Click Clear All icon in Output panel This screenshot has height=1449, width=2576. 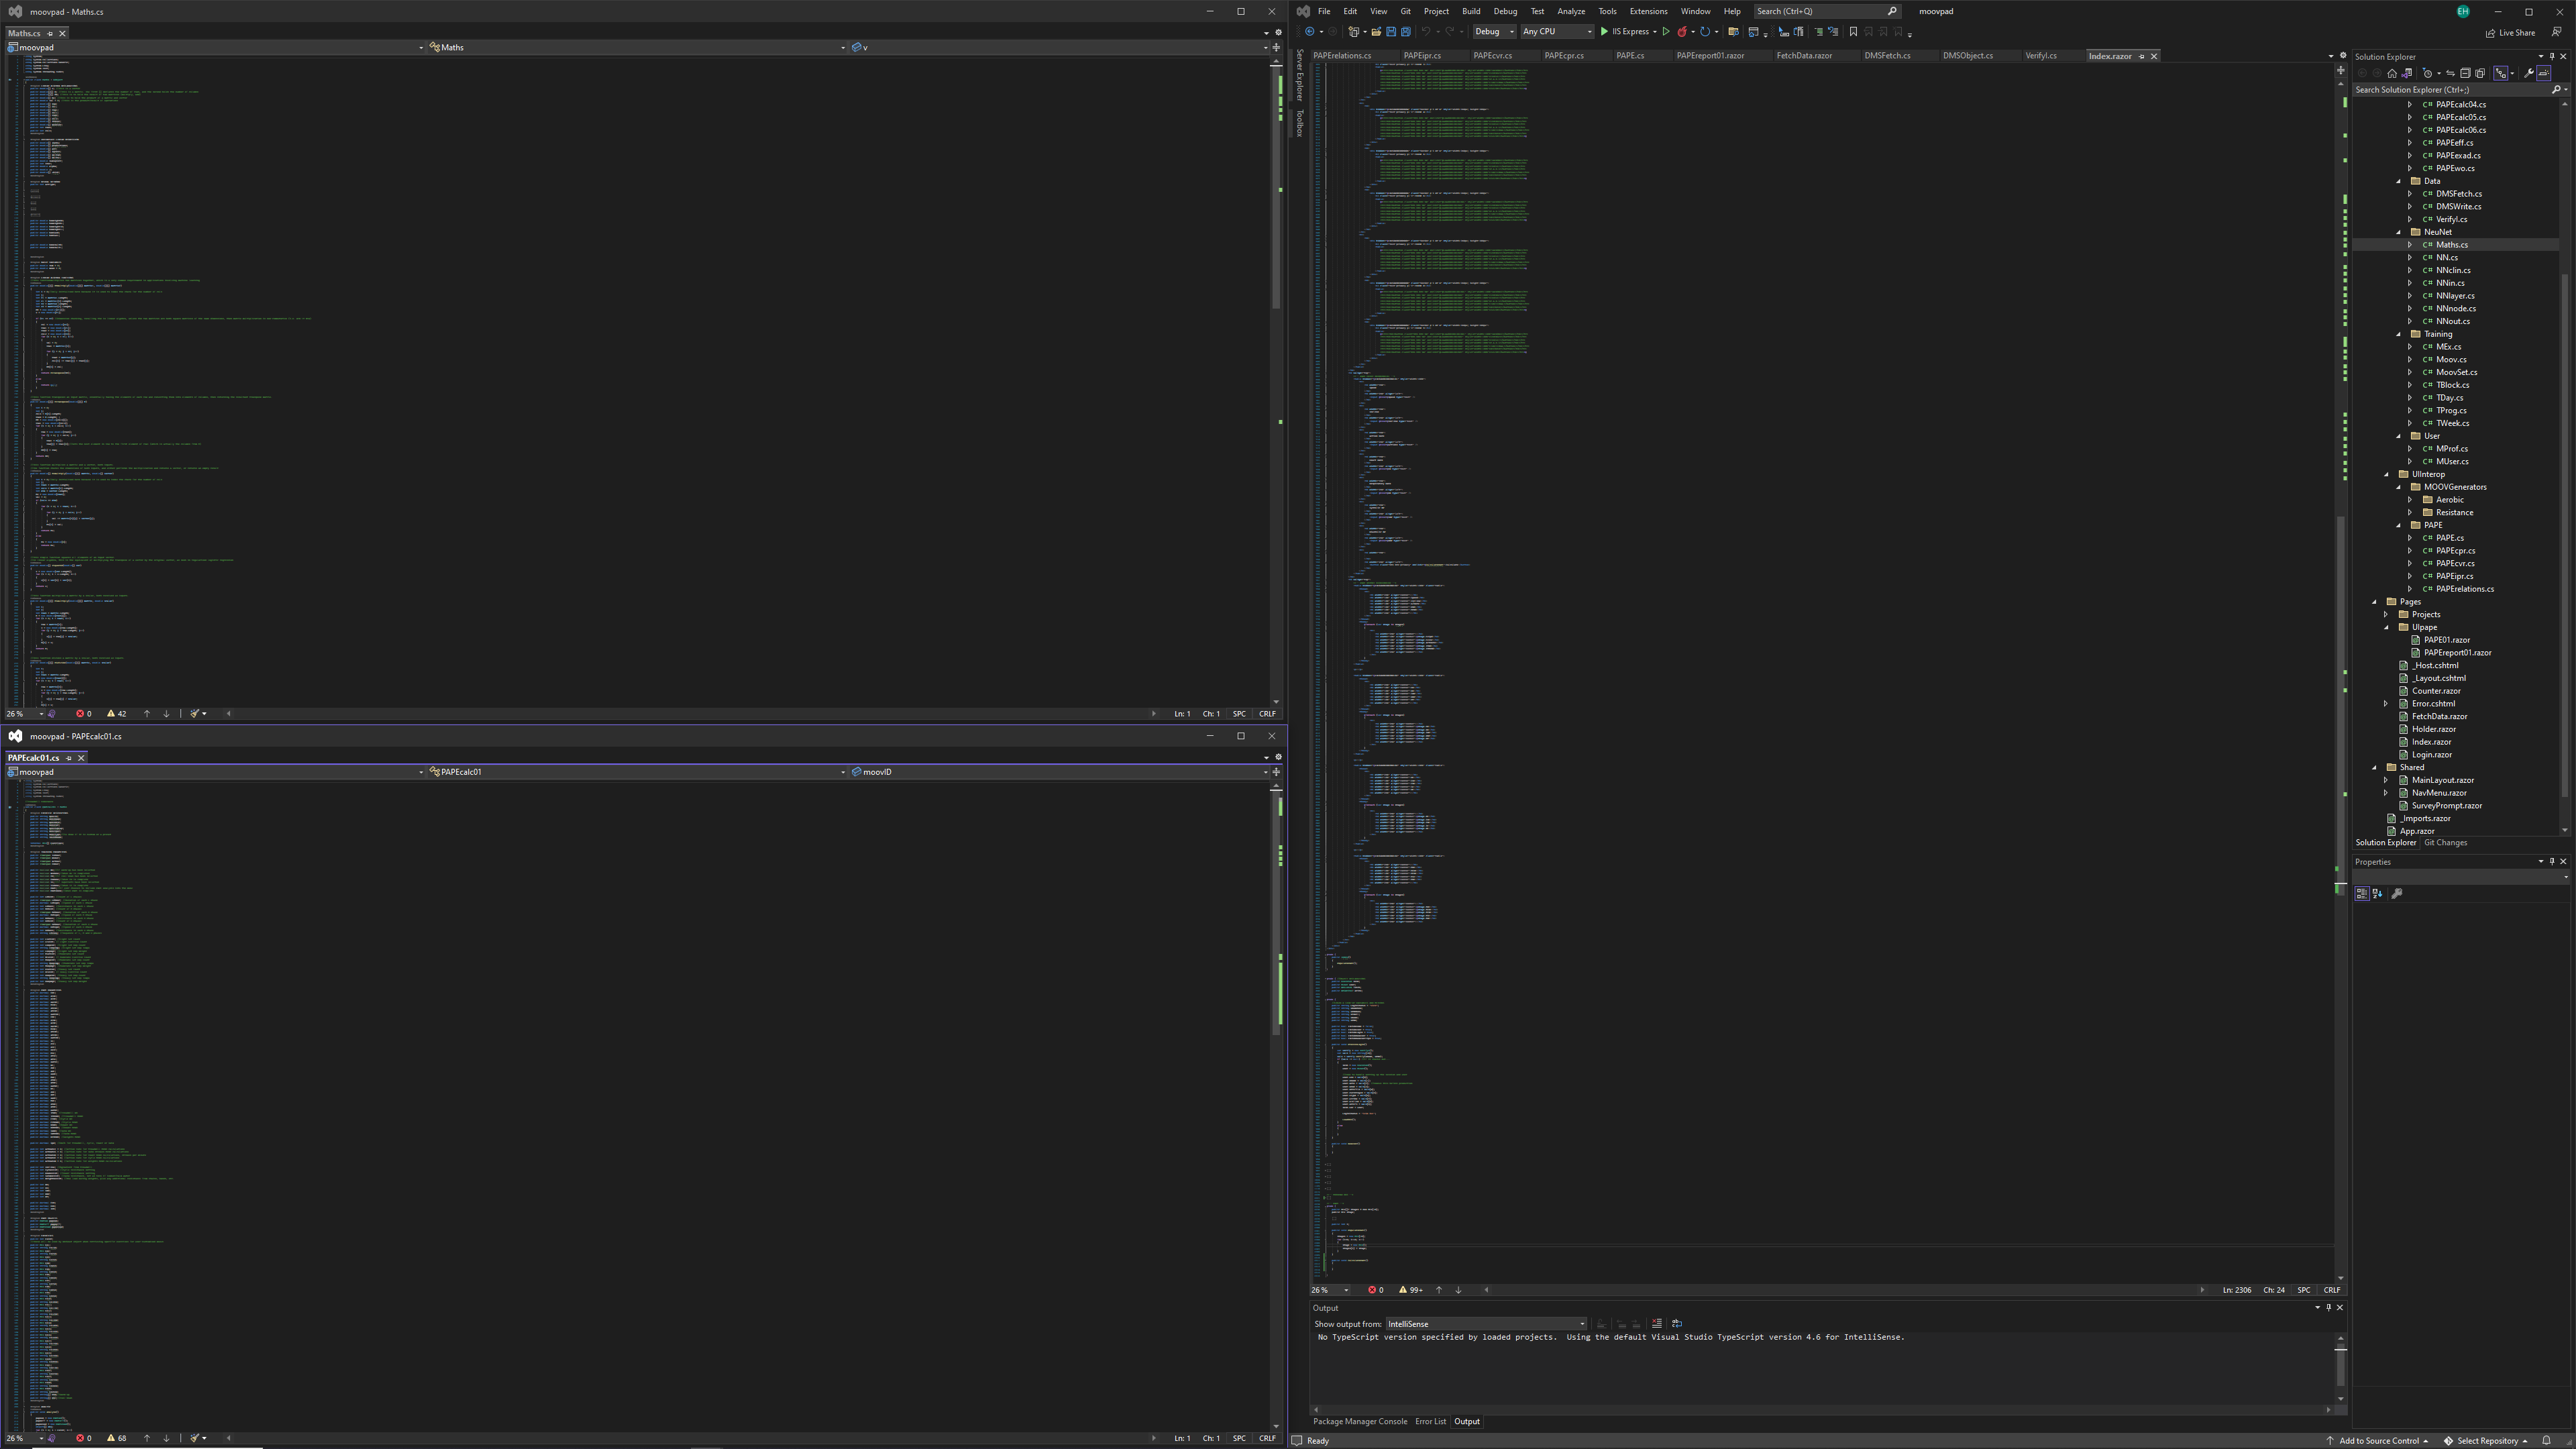click(1657, 1324)
